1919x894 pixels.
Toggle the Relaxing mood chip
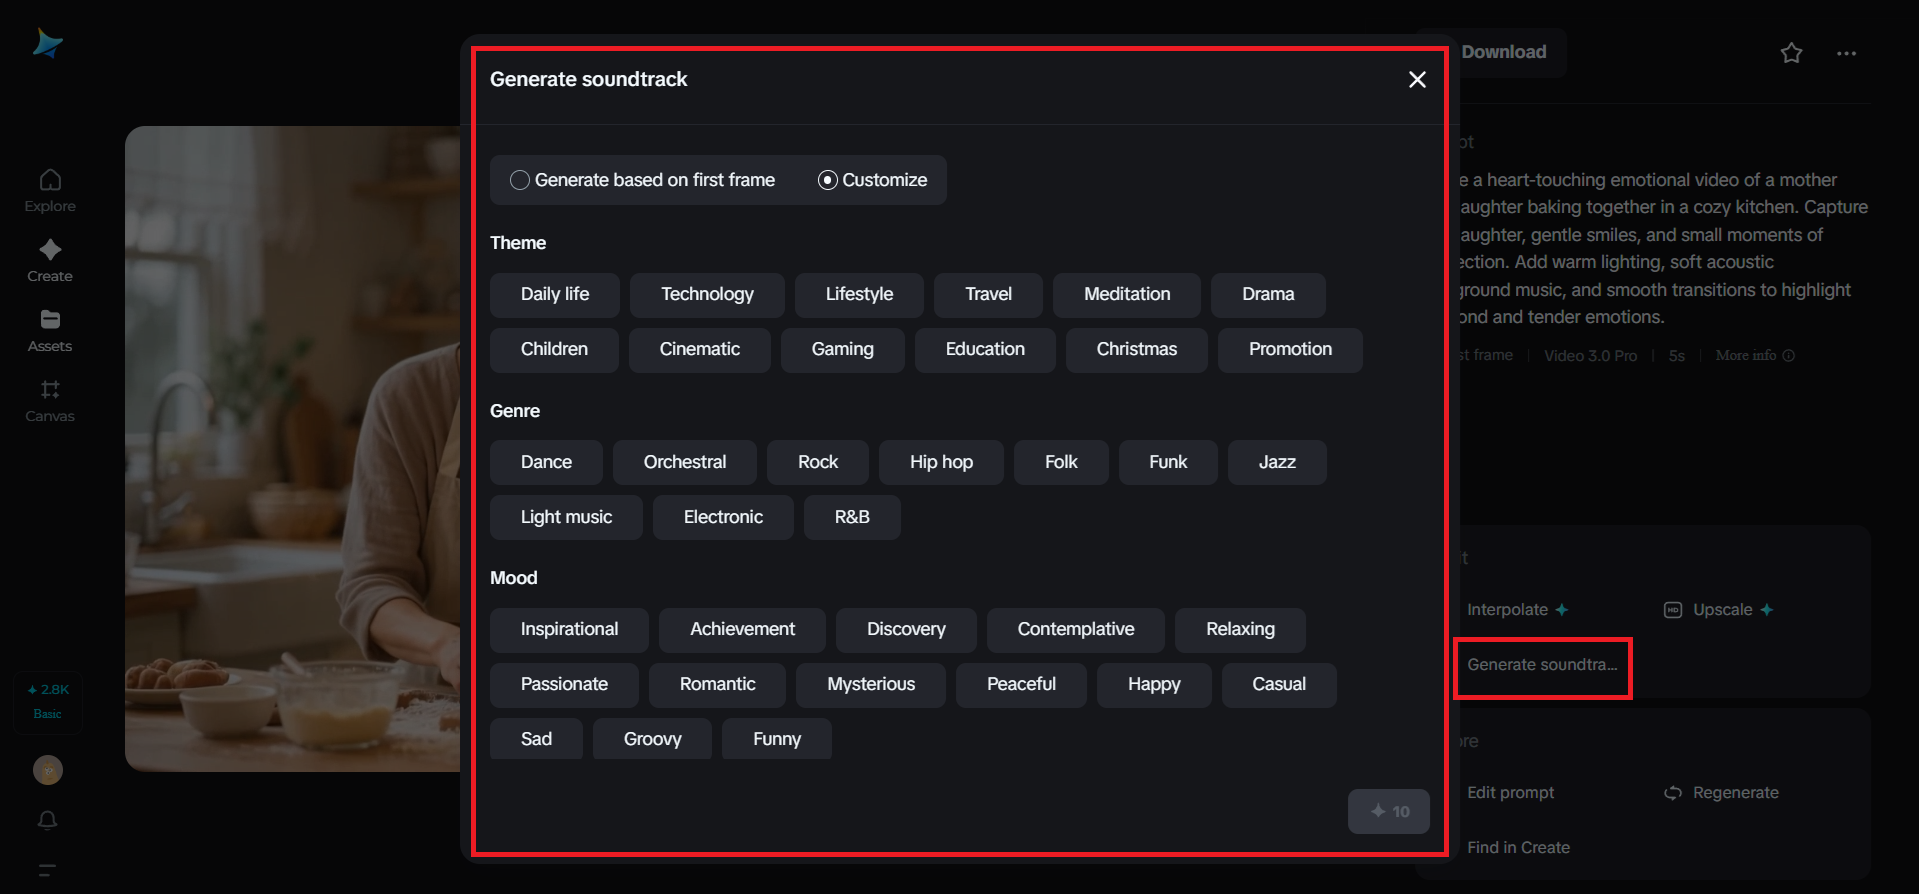tap(1239, 629)
